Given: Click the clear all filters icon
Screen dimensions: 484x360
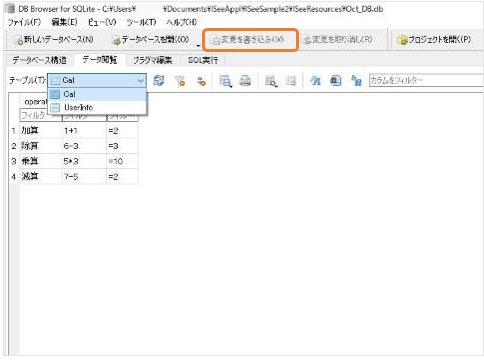Looking at the screenshot, I should coord(180,80).
